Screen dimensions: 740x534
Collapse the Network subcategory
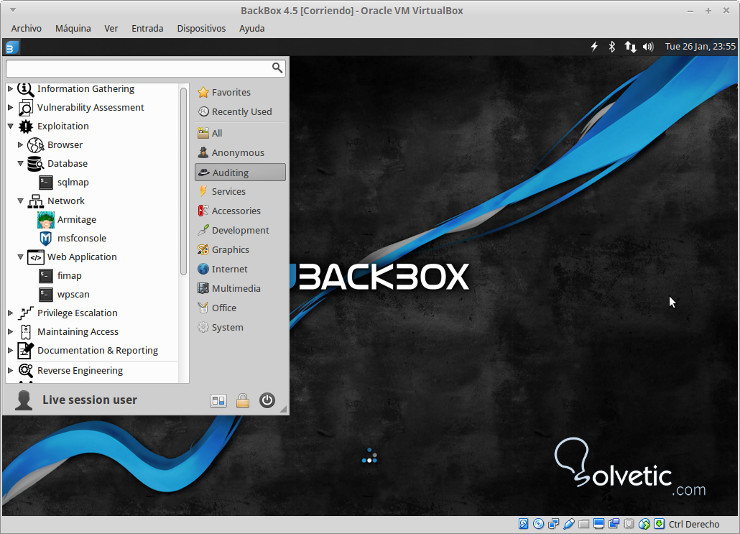[20, 200]
